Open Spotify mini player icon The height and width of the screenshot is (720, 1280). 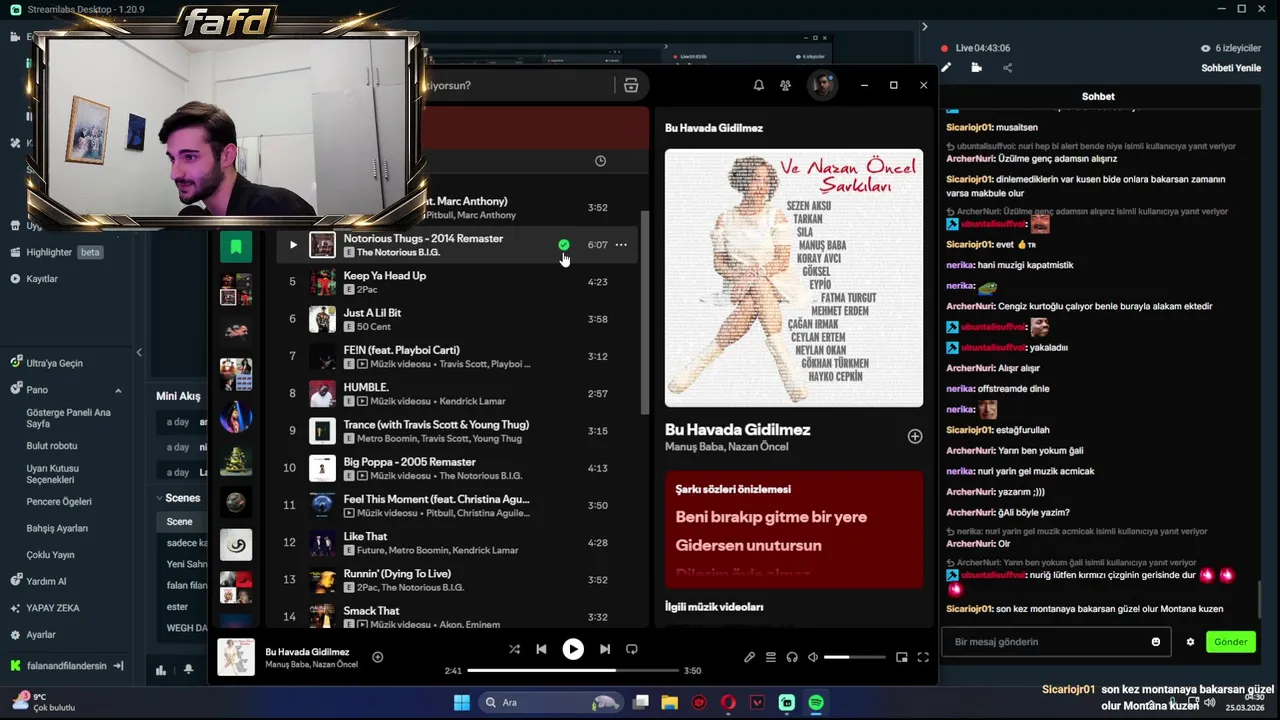[x=902, y=657]
